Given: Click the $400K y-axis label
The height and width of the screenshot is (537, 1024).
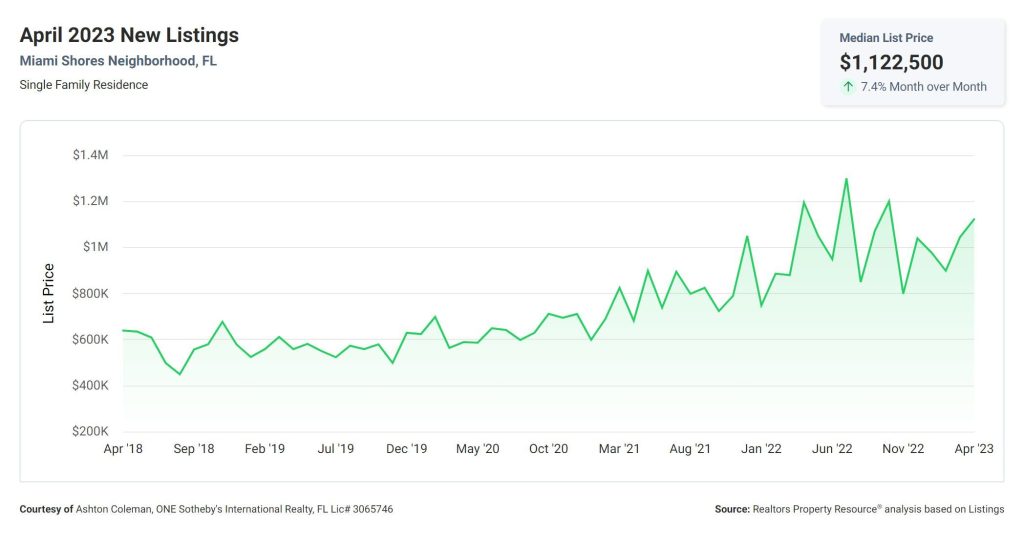Looking at the screenshot, I should tap(90, 385).
